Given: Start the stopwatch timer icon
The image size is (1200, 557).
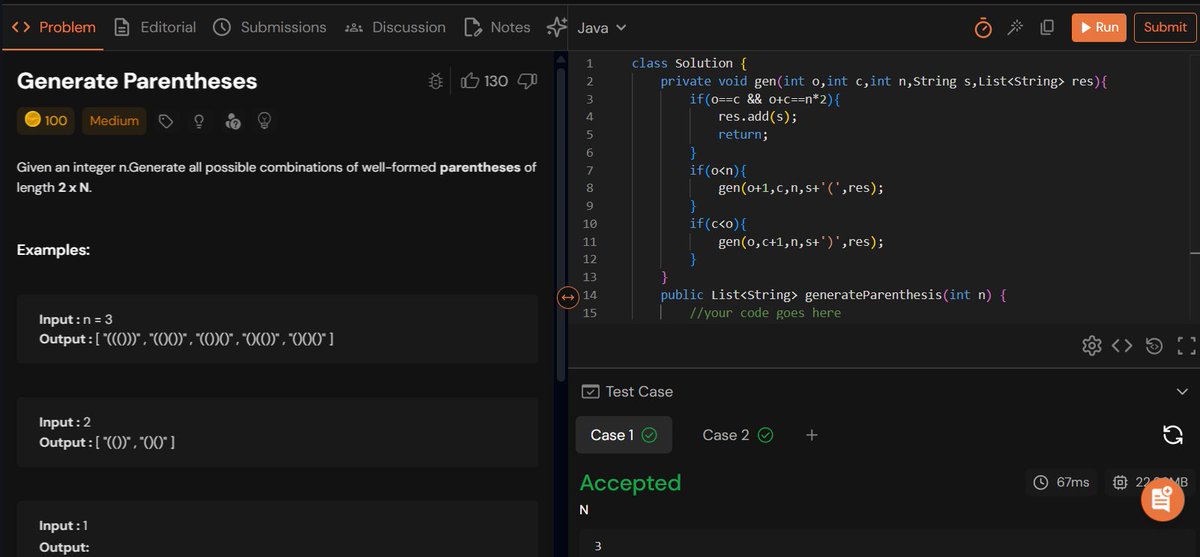Looking at the screenshot, I should pyautogui.click(x=983, y=28).
